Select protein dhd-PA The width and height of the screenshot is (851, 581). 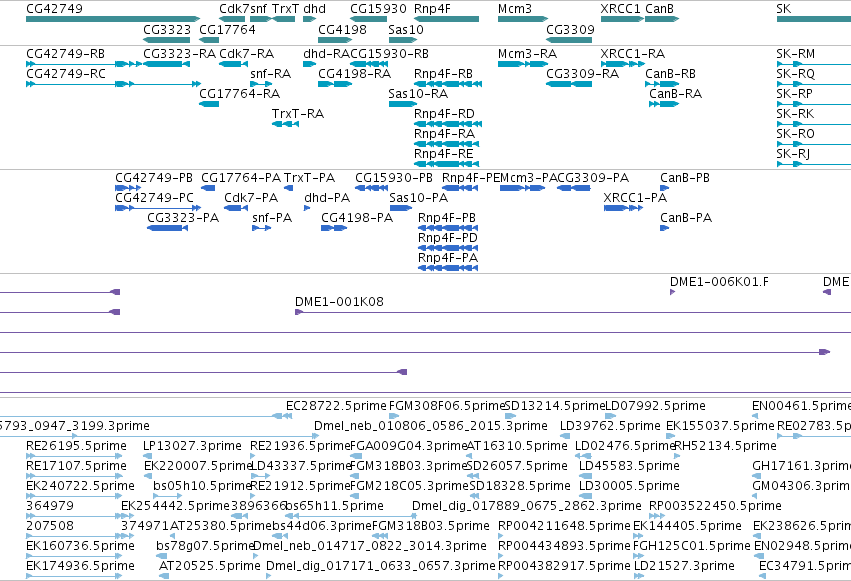coord(307,208)
